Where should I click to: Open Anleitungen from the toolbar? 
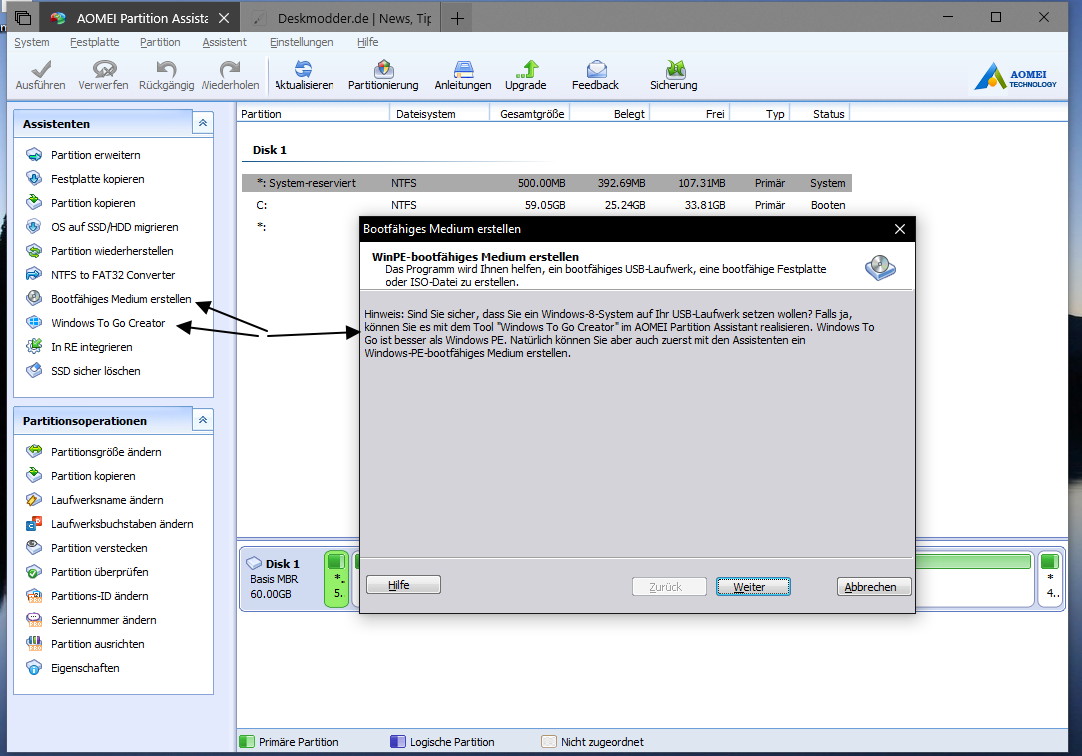[x=463, y=76]
